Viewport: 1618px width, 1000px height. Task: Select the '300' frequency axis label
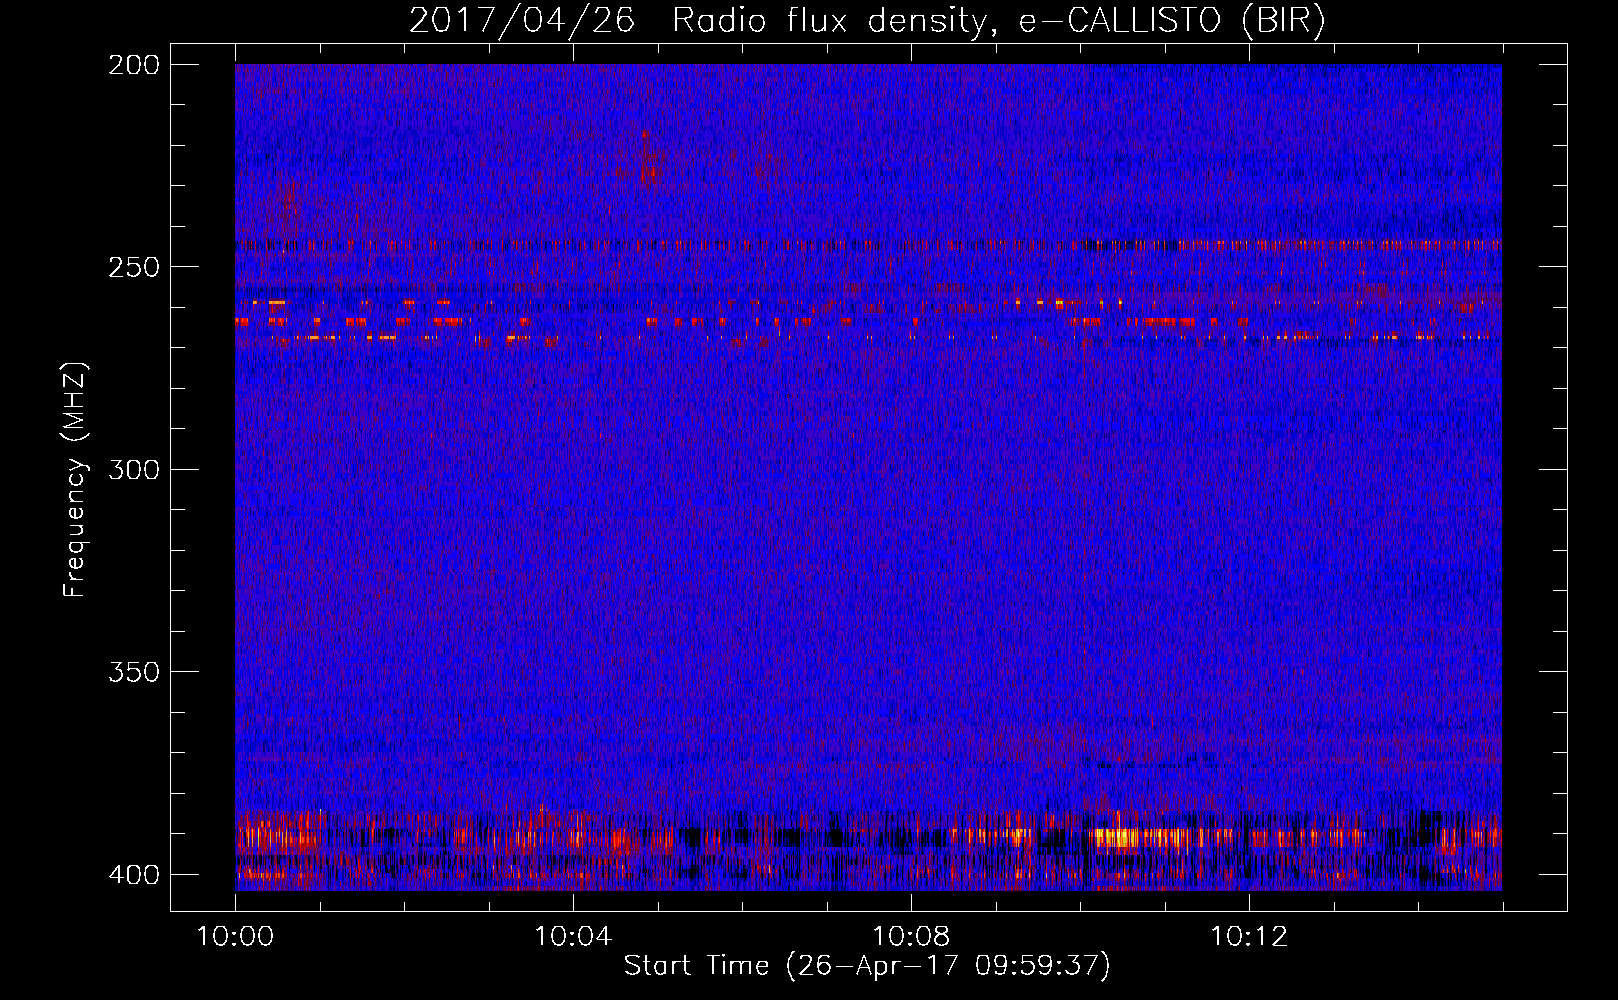[134, 469]
